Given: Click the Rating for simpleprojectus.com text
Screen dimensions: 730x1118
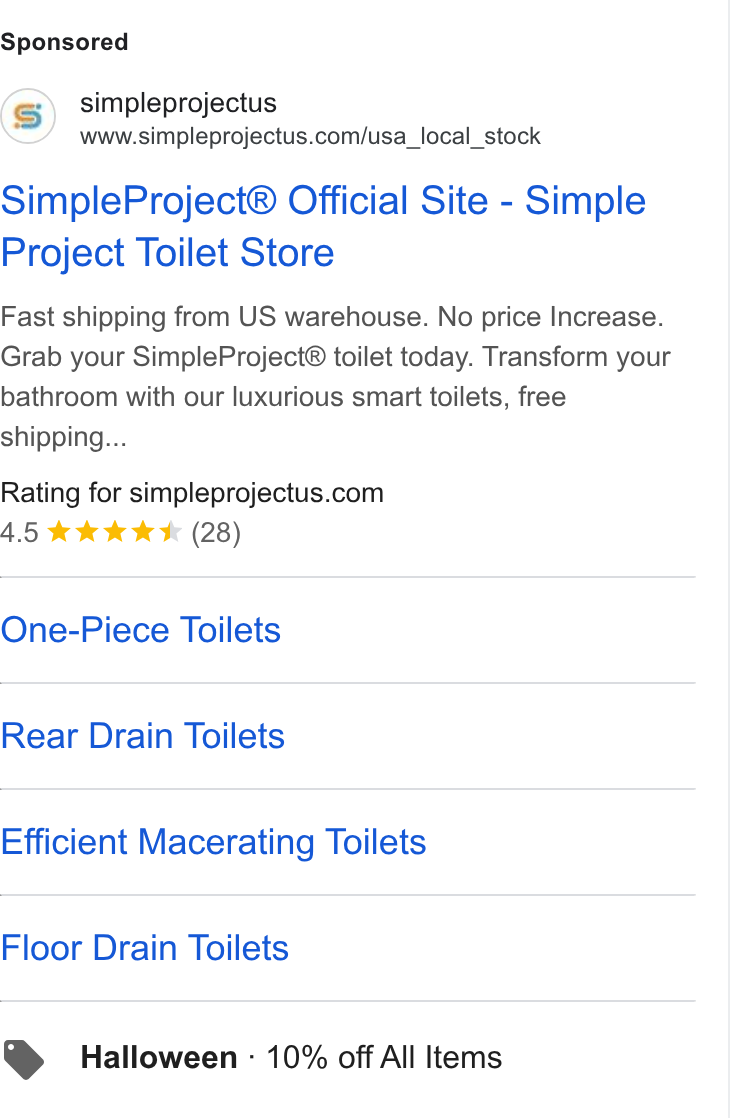Looking at the screenshot, I should click(x=192, y=493).
